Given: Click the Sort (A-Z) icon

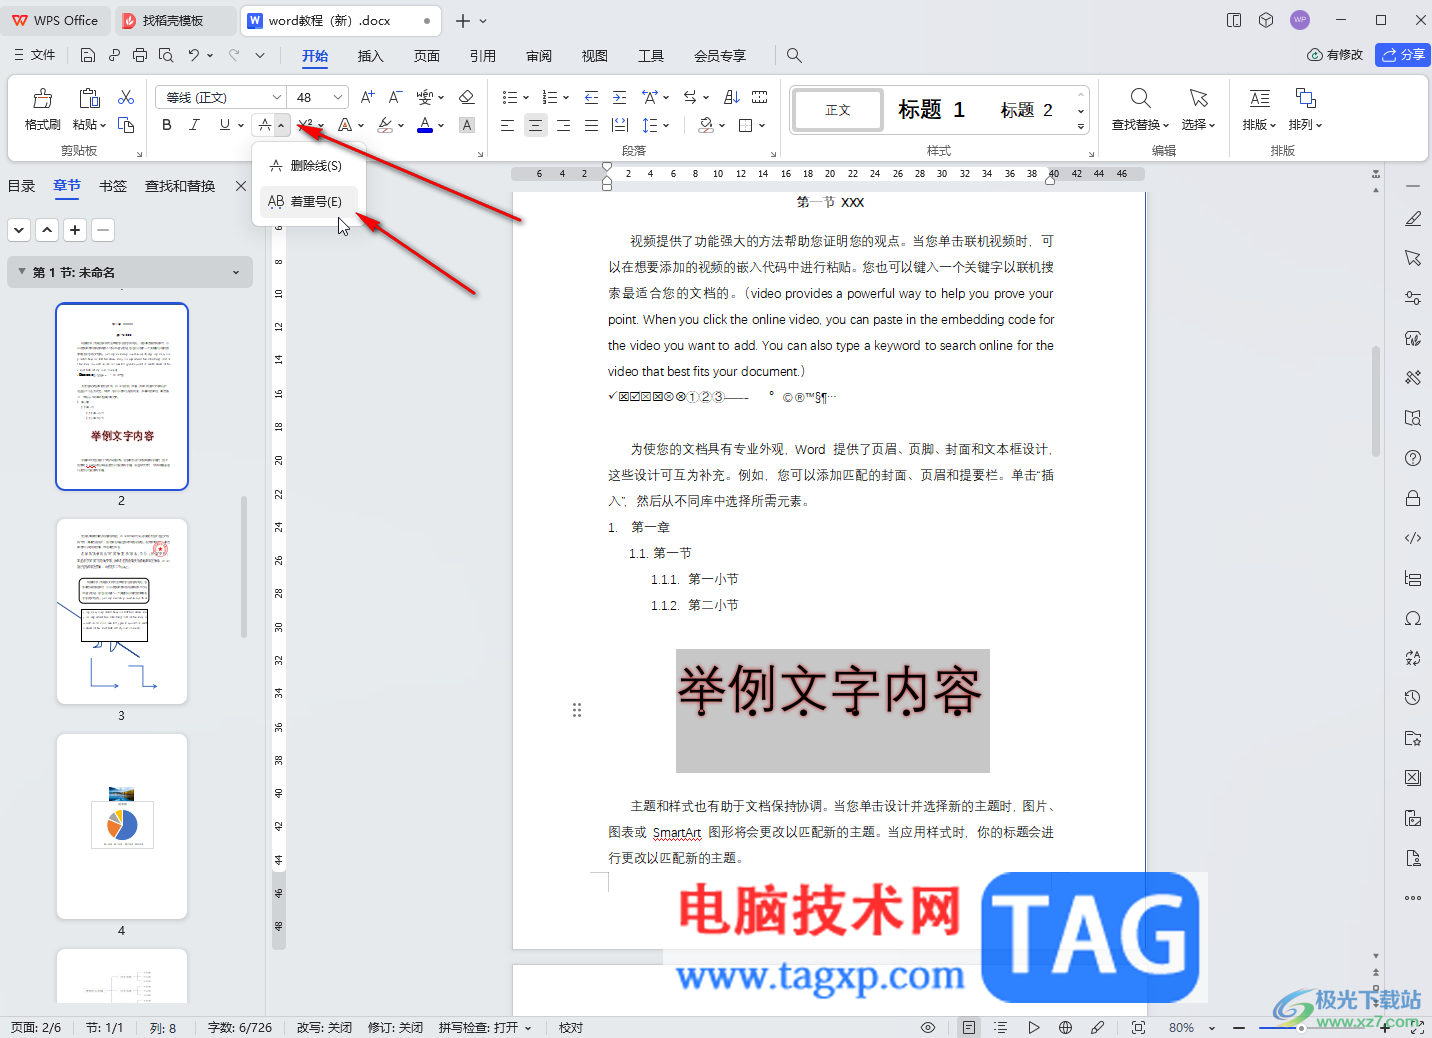Looking at the screenshot, I should pyautogui.click(x=732, y=97).
